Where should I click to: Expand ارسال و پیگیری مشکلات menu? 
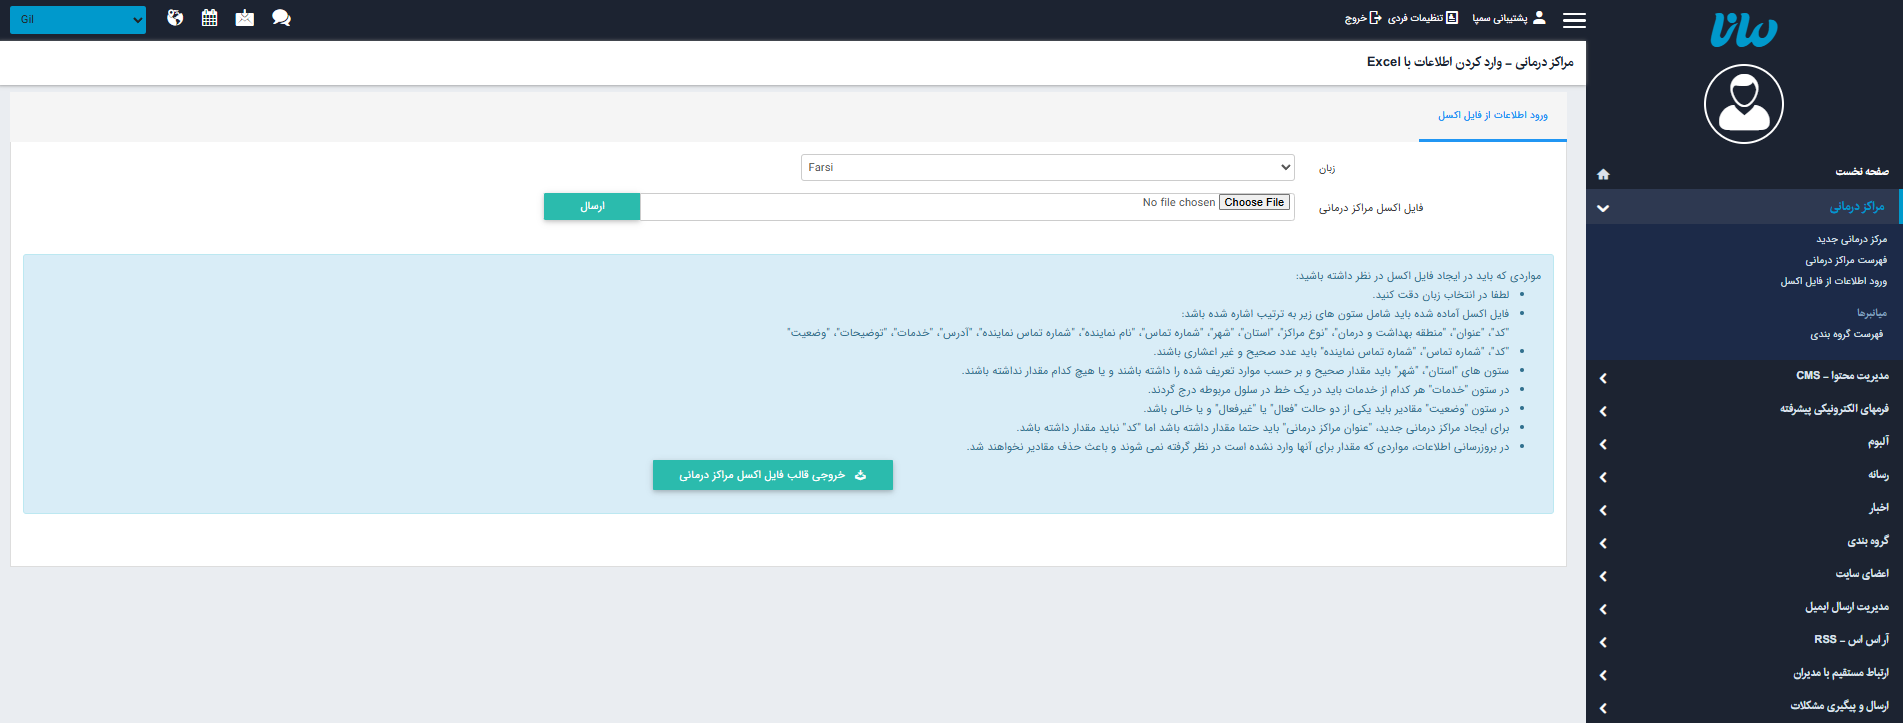click(1744, 706)
